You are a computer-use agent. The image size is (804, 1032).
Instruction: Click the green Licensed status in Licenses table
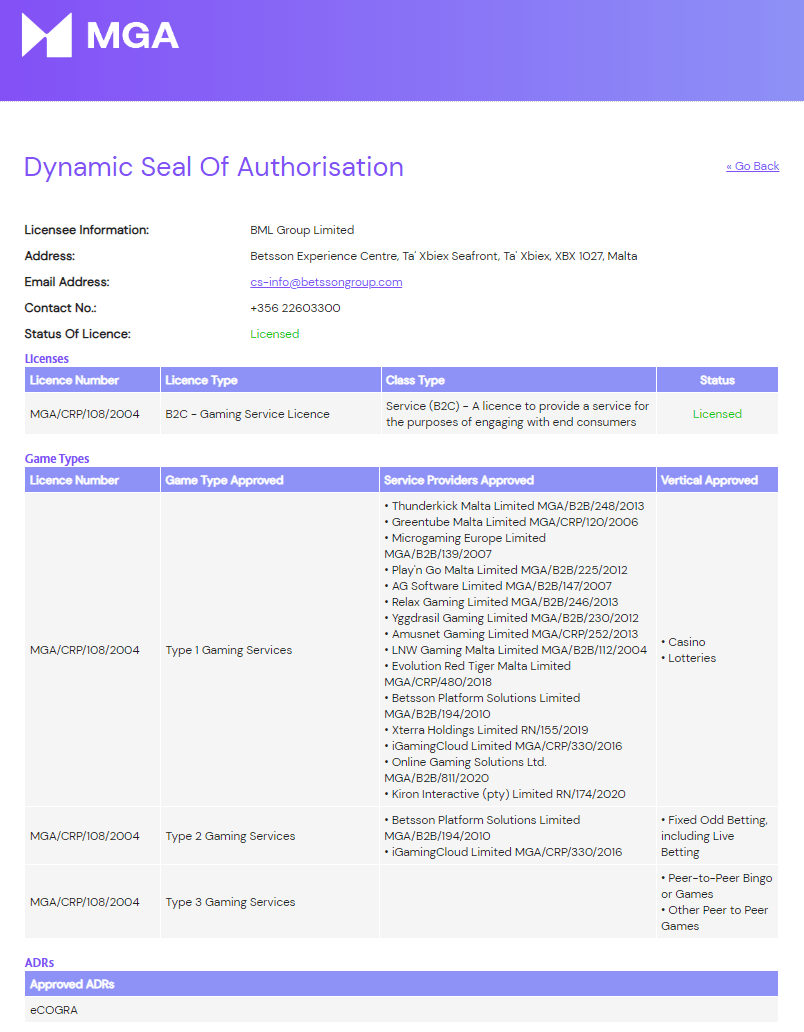pyautogui.click(x=717, y=414)
